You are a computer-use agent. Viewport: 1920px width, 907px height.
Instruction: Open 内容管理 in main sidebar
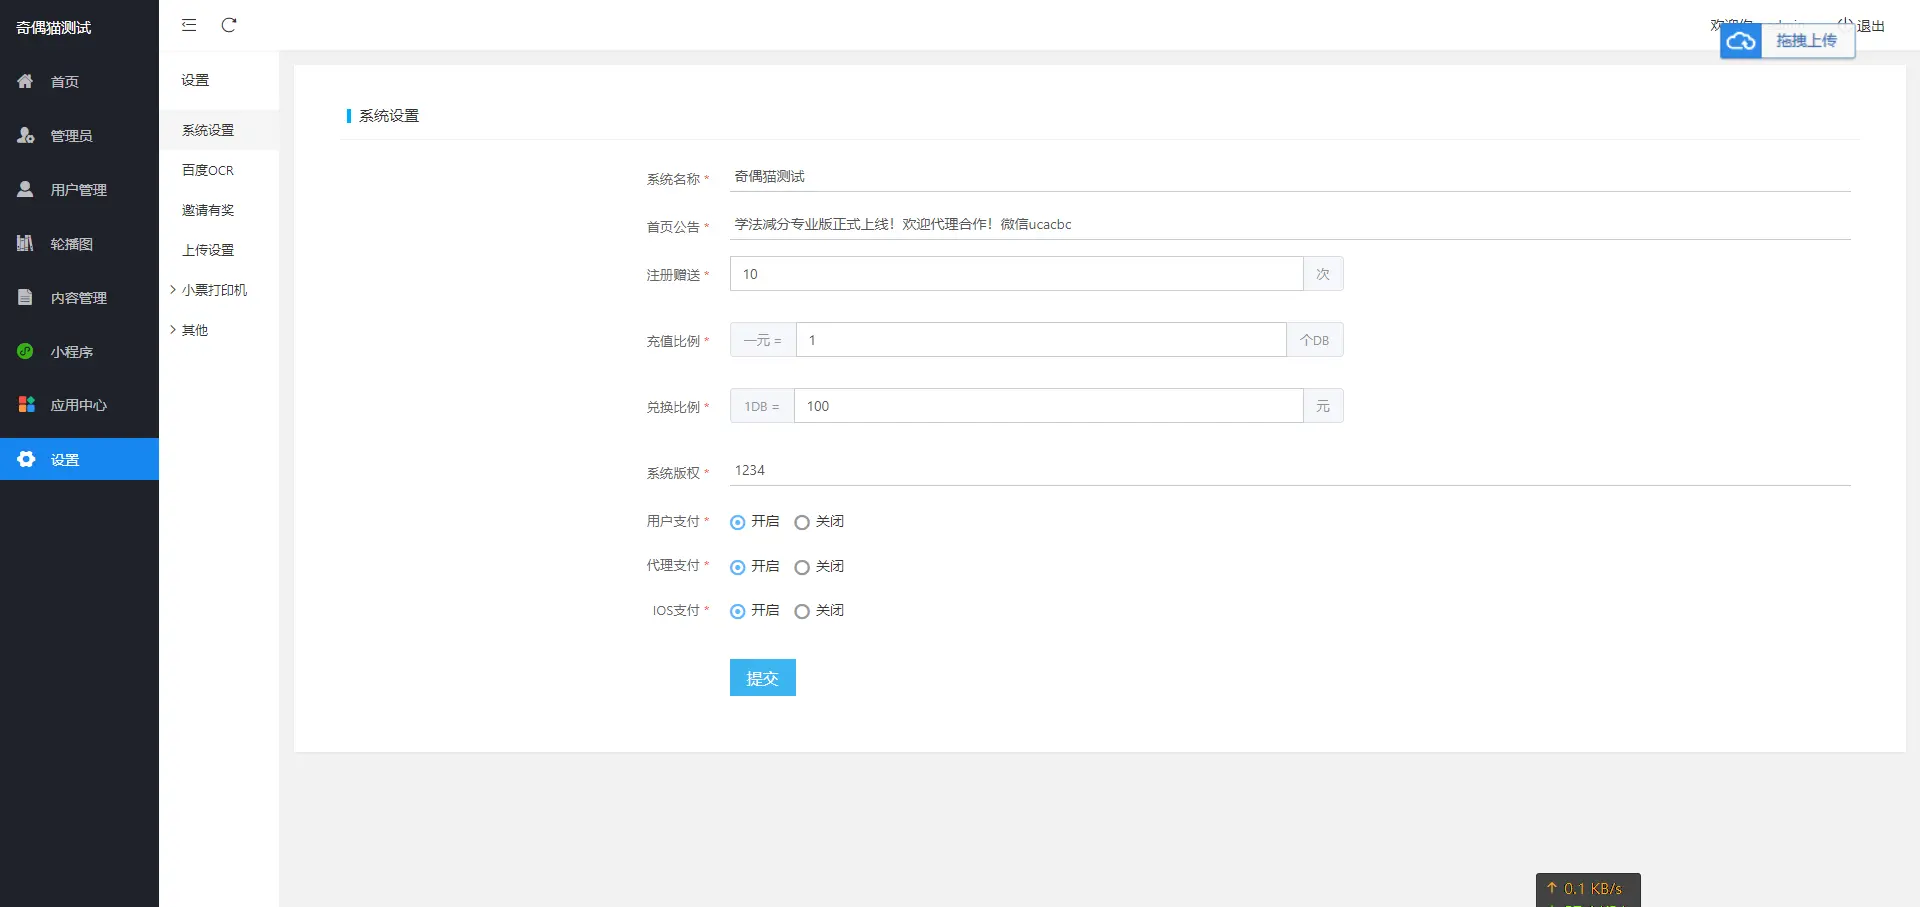pos(79,297)
